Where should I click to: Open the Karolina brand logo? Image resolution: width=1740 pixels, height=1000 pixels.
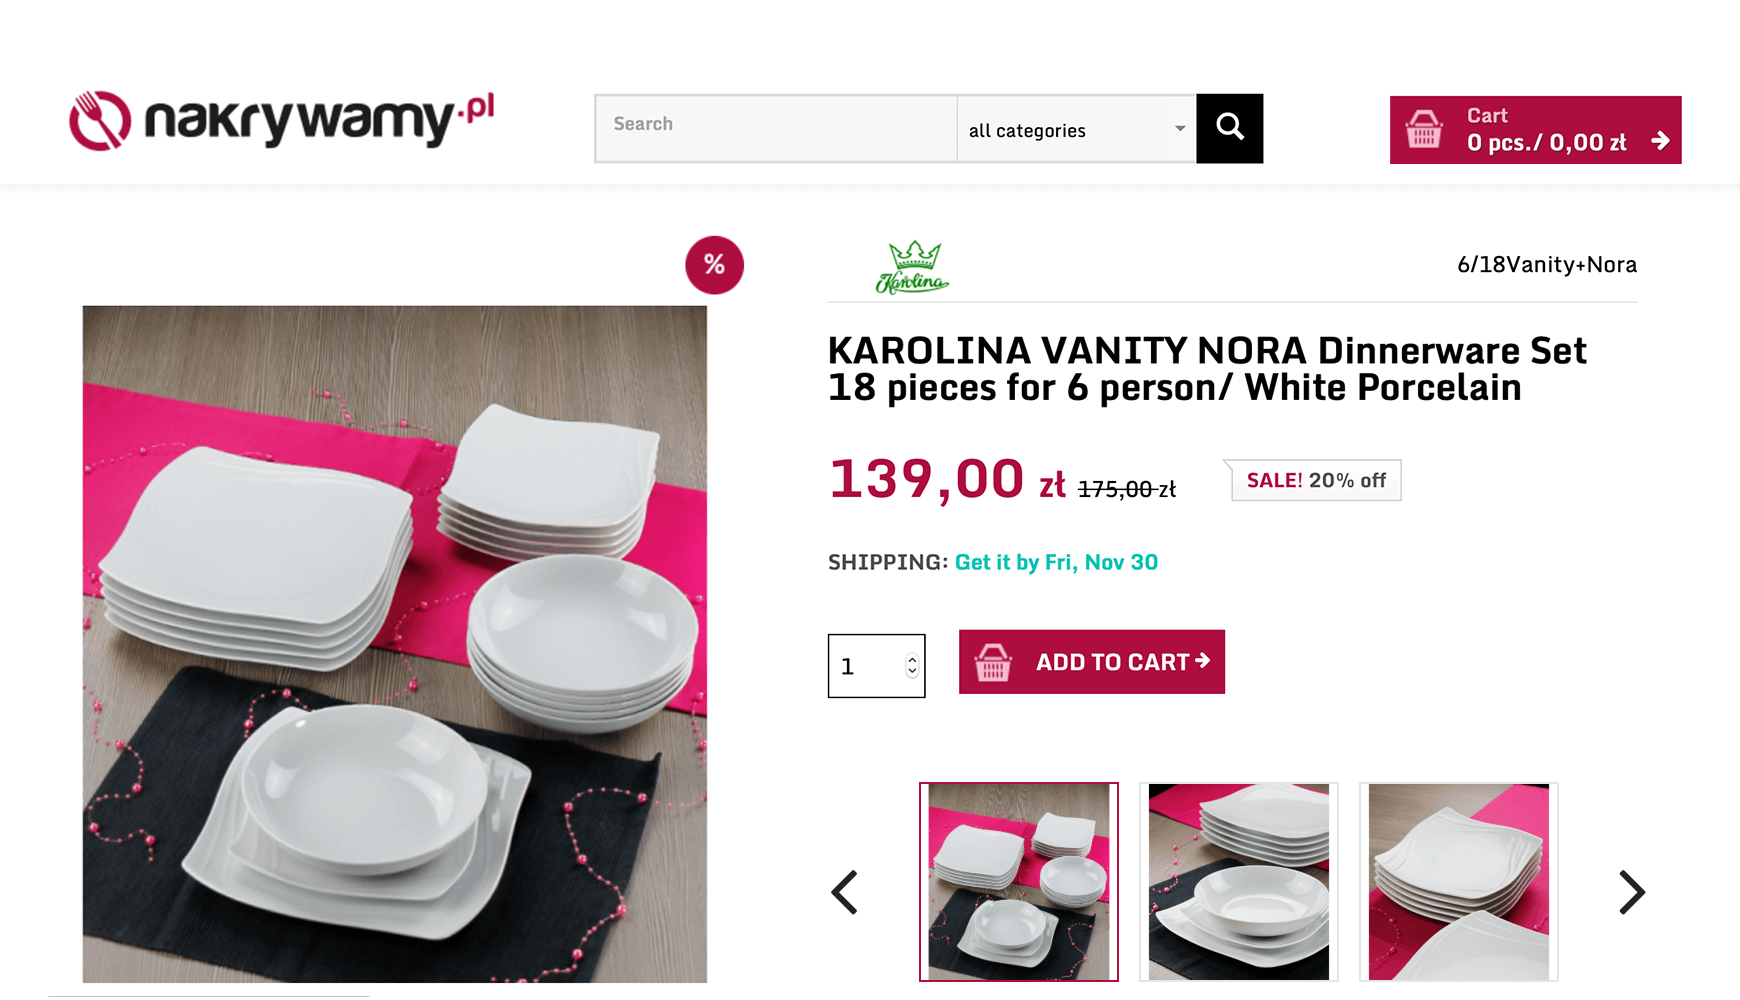tap(912, 267)
